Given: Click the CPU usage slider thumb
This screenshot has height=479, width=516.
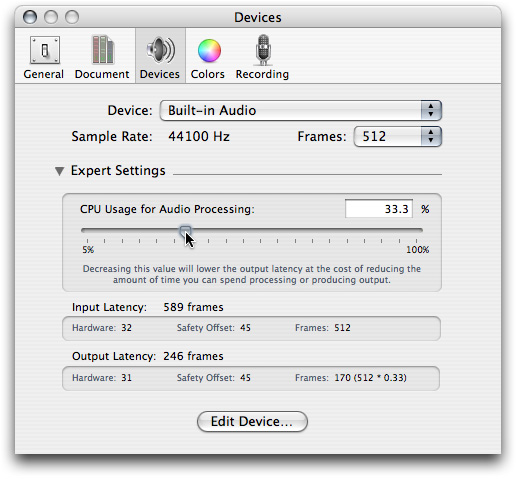Looking at the screenshot, I should click(x=185, y=231).
